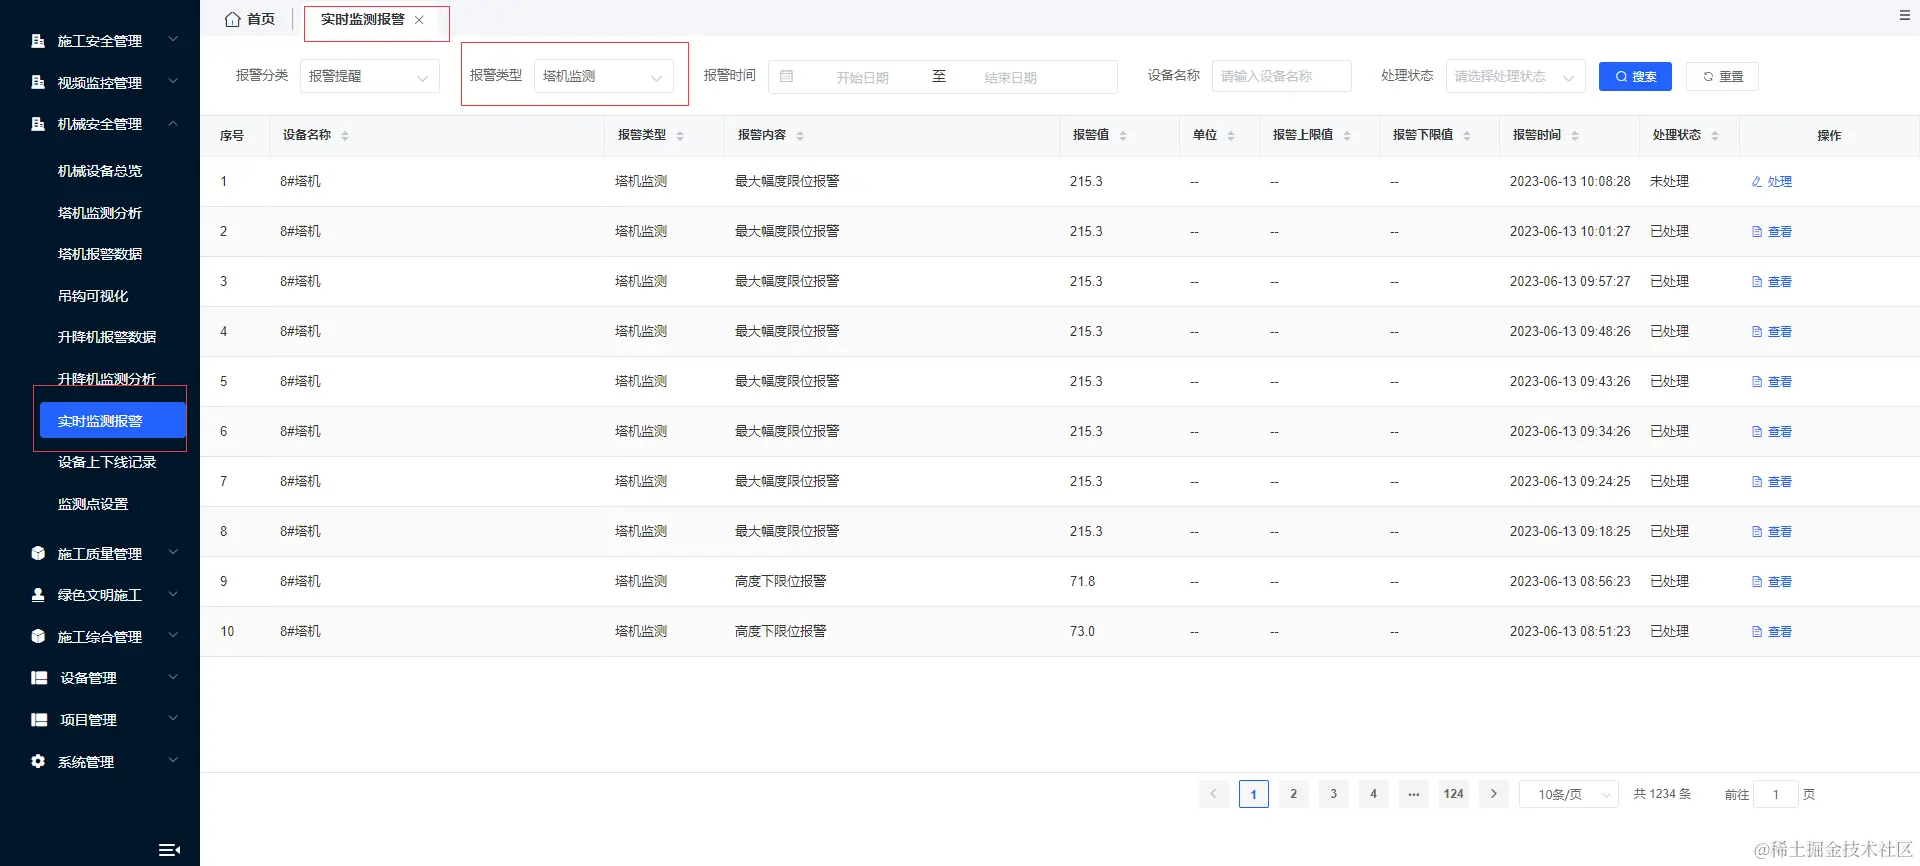Click 高度下限位报警 text in row 9
The width and height of the screenshot is (1920, 866).
point(781,581)
